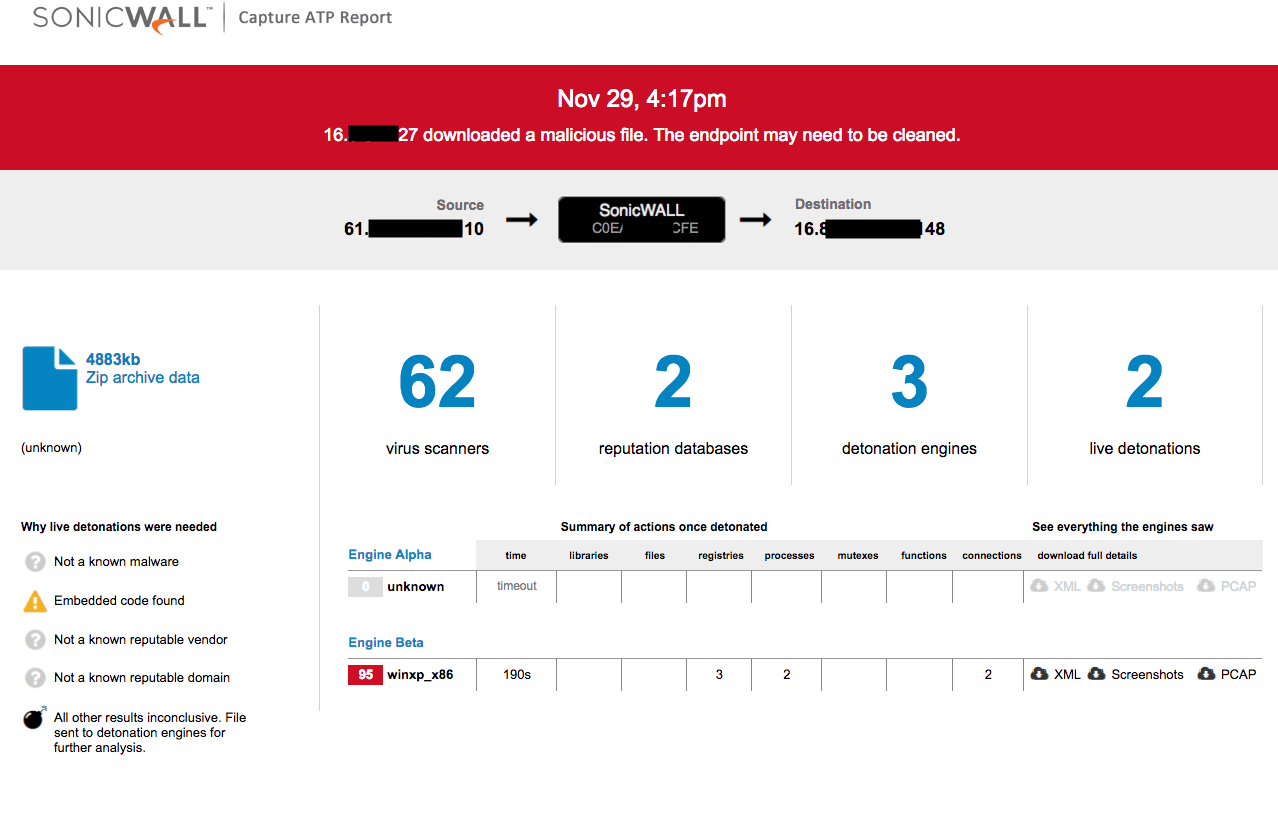Click connections value 2 in Engine Beta row

click(x=988, y=675)
